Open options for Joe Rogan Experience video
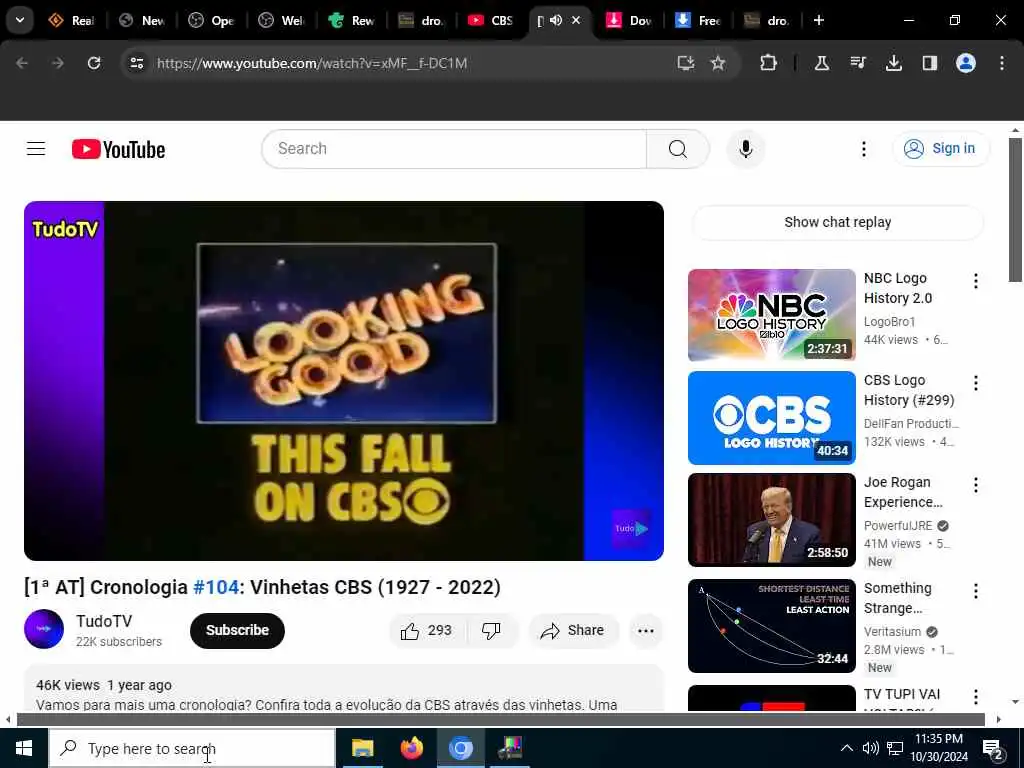Viewport: 1024px width, 768px height. [975, 485]
